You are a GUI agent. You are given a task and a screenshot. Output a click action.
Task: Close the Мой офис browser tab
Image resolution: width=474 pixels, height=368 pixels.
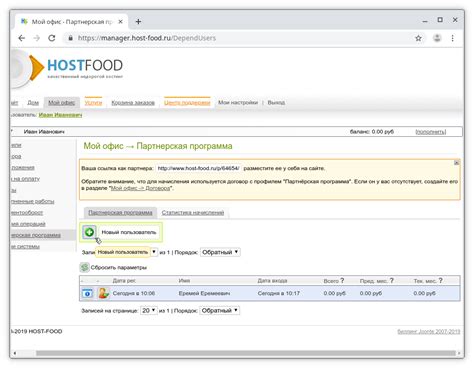tap(120, 22)
